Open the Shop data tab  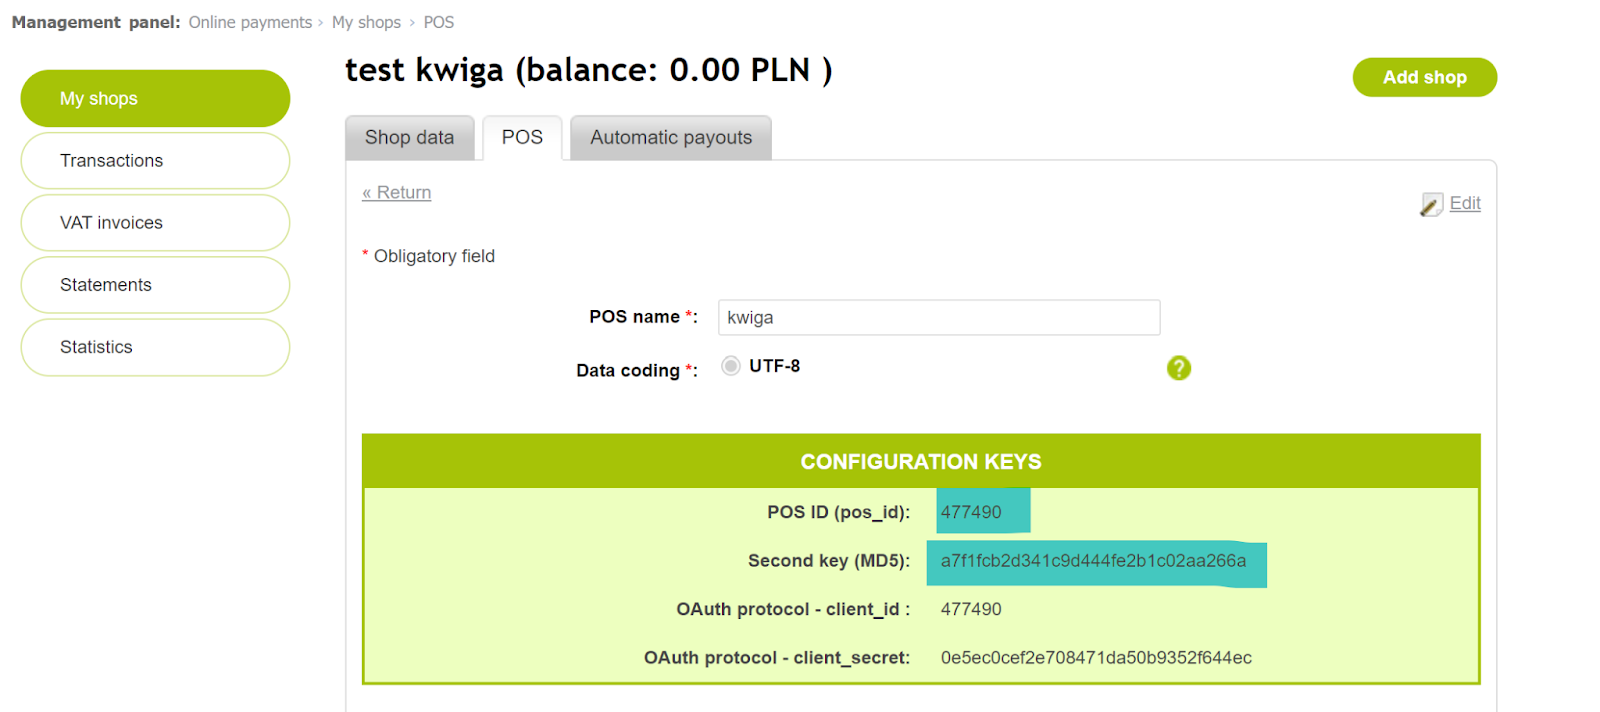click(409, 138)
